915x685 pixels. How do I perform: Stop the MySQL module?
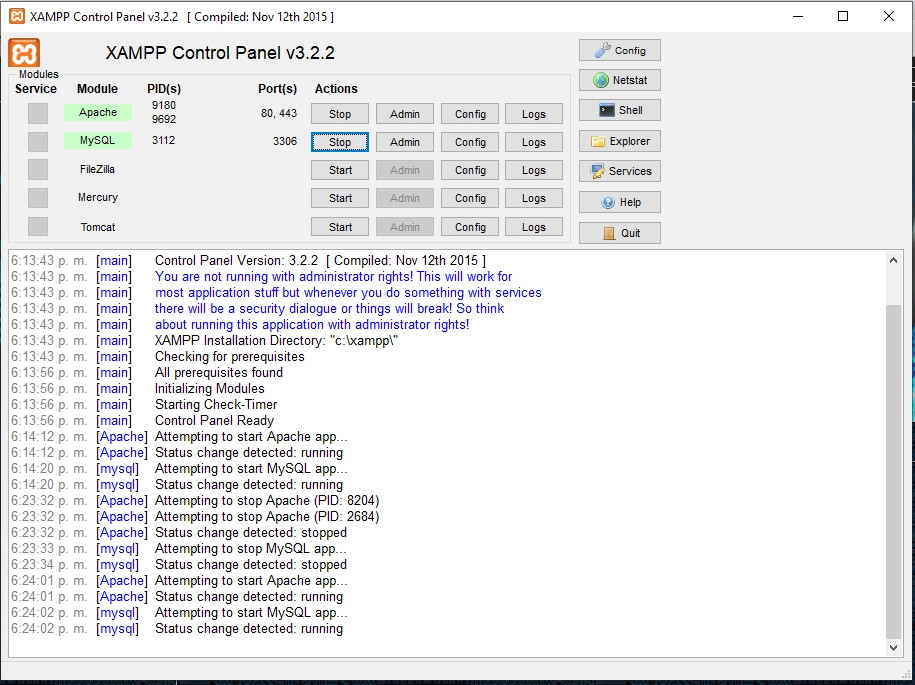[340, 142]
